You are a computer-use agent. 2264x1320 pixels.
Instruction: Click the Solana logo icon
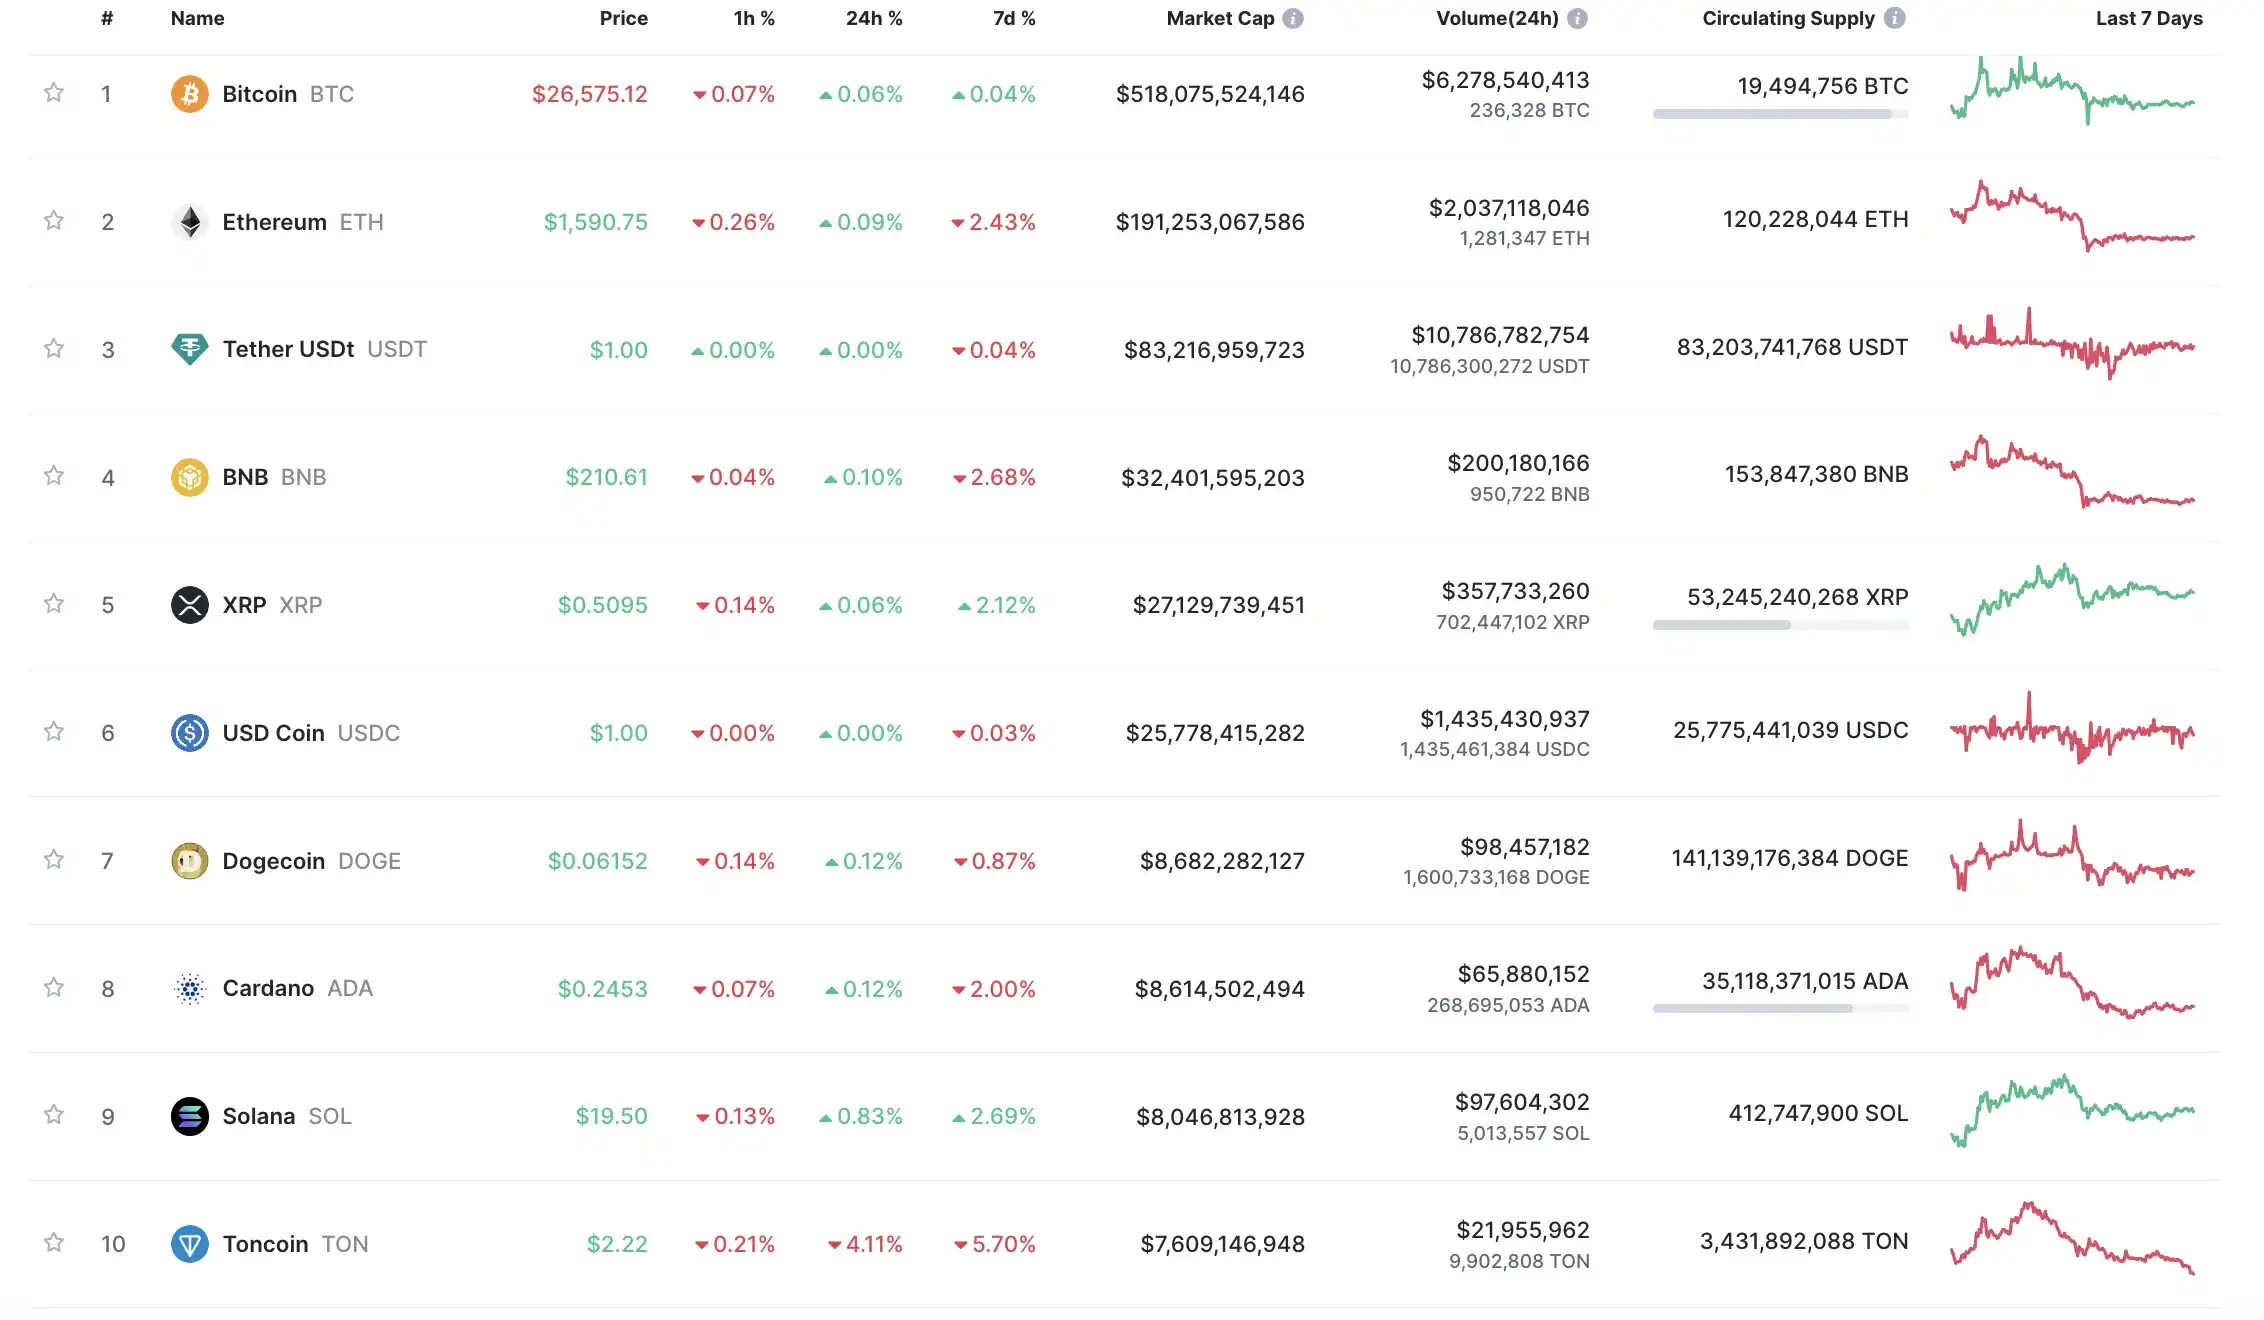189,1116
